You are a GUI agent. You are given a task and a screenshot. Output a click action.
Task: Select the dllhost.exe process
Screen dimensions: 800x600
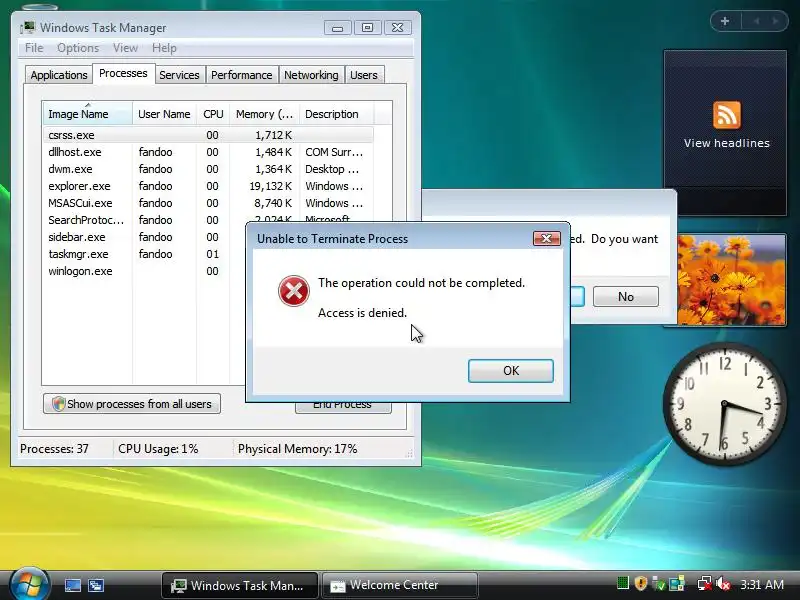208,152
